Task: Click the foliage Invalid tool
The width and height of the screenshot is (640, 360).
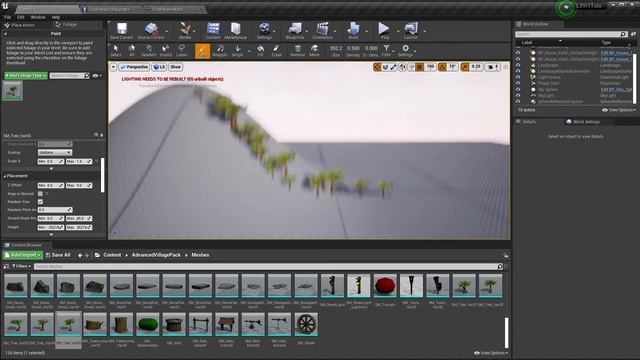Action: [x=166, y=51]
